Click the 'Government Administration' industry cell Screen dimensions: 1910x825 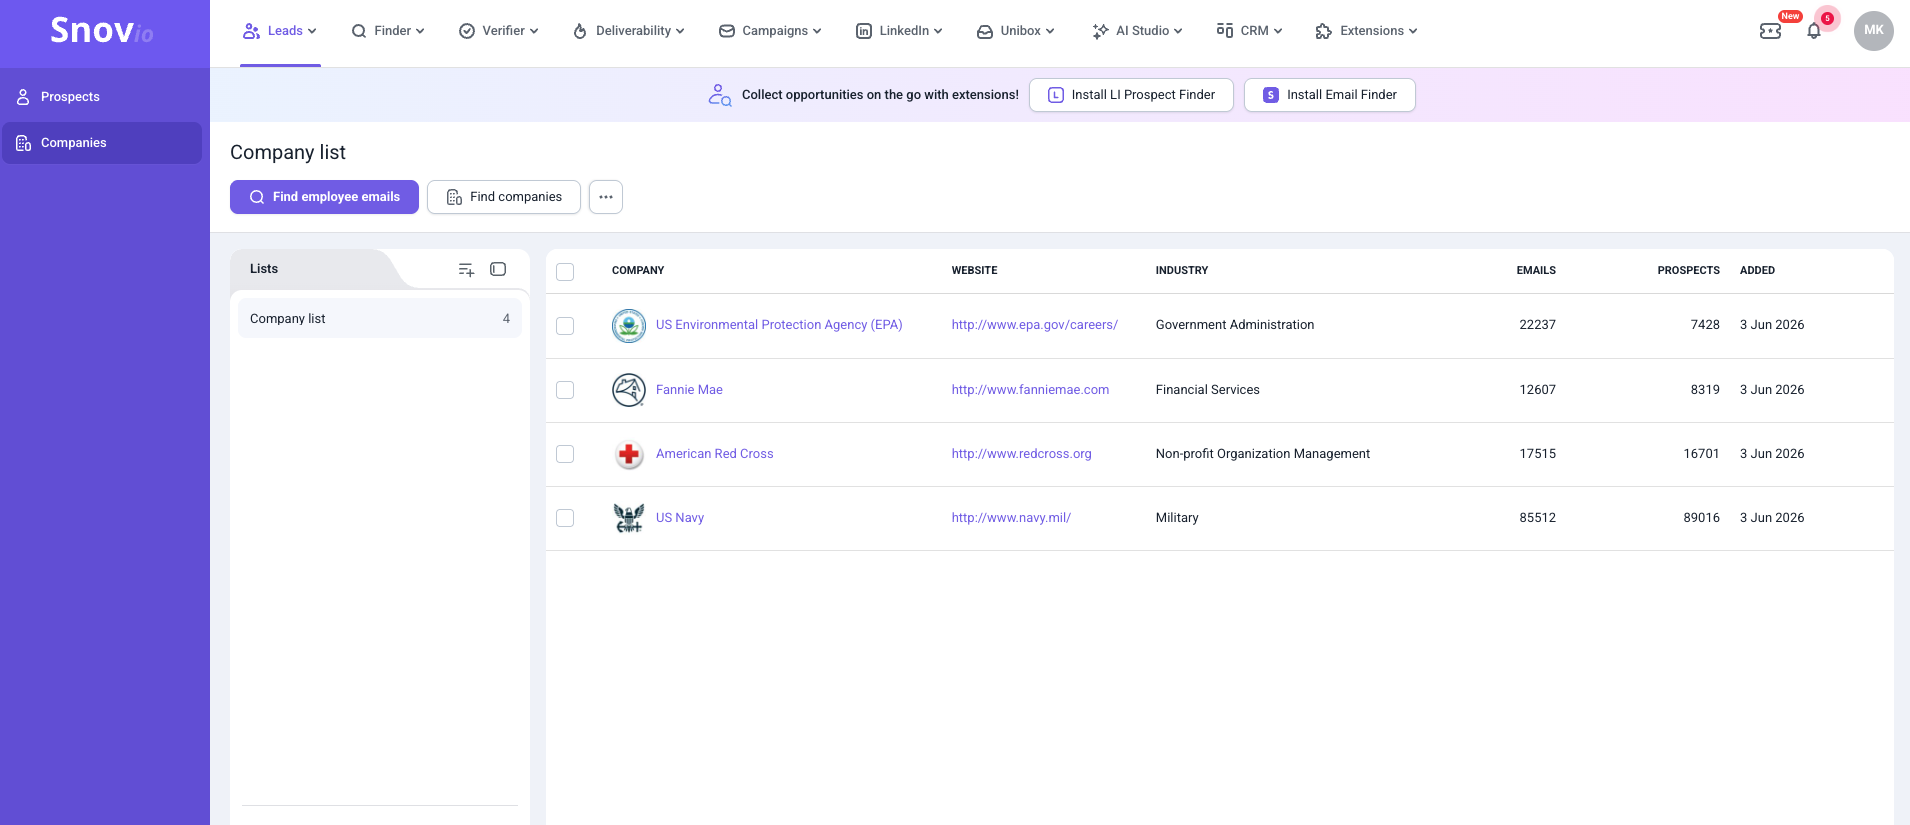click(1235, 325)
